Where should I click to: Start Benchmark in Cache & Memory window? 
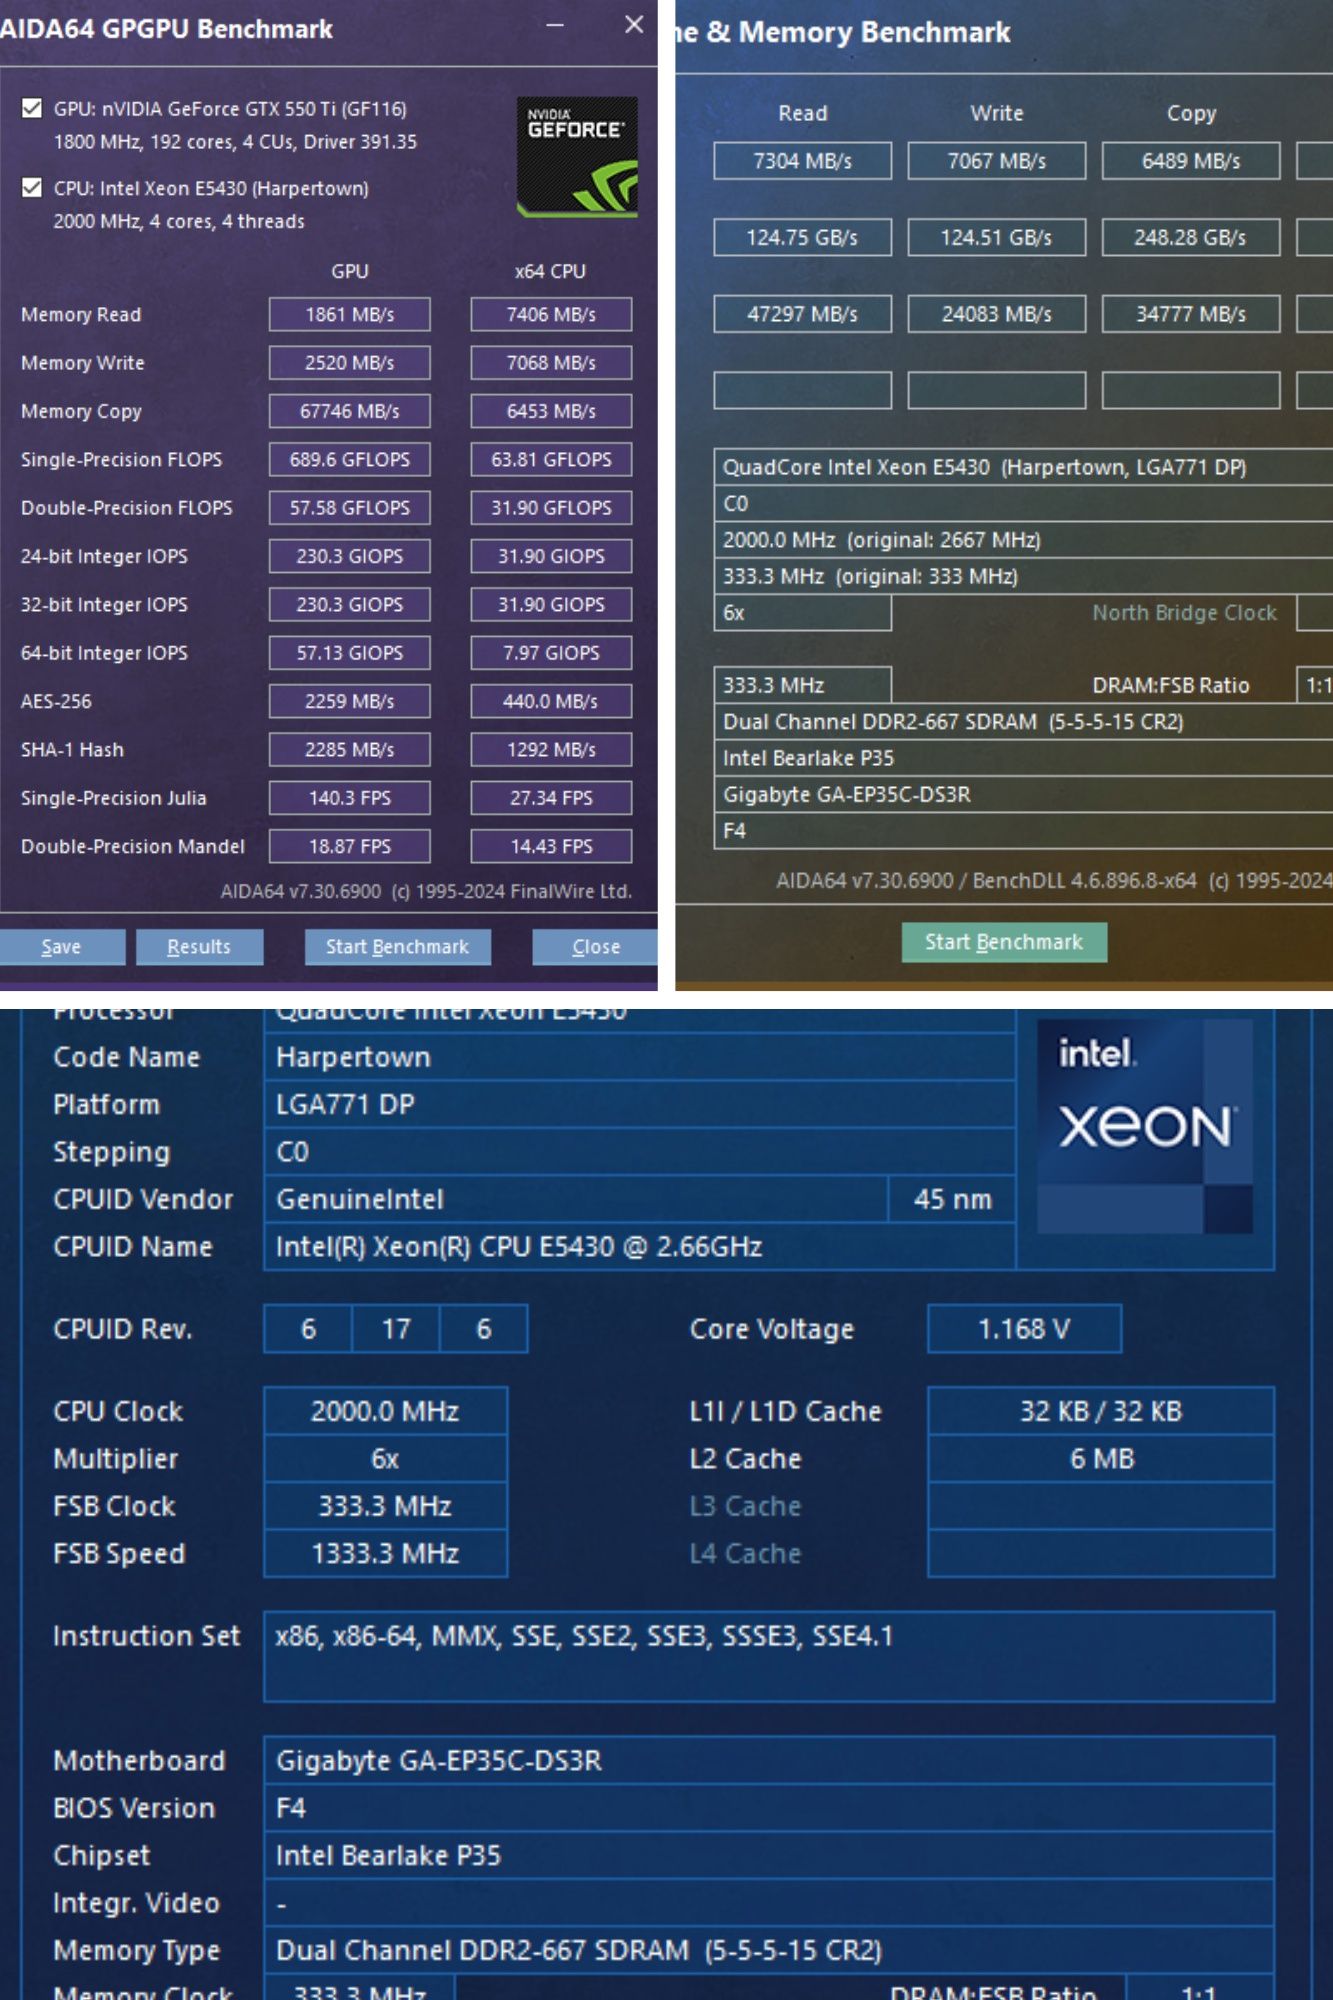tap(1004, 941)
